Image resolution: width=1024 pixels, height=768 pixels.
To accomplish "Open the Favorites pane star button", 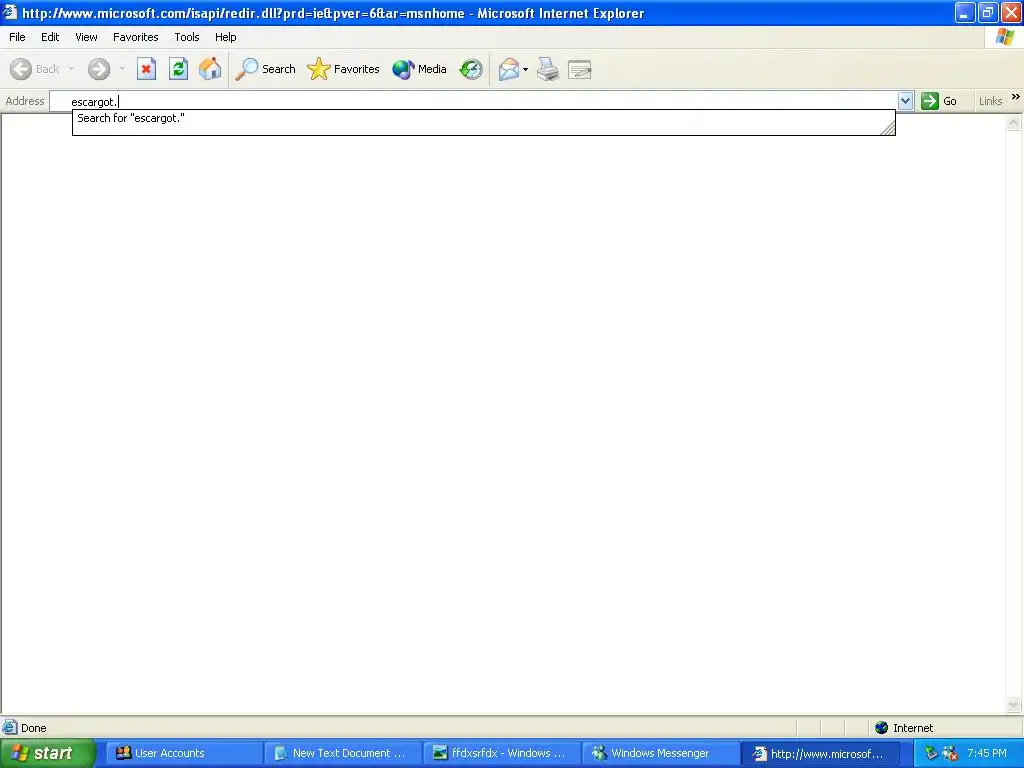I will pos(344,69).
